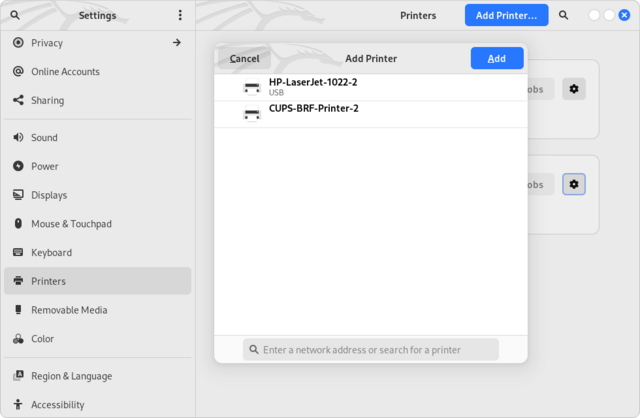The width and height of the screenshot is (640, 418).
Task: Open gear settings for the second printer
Action: (574, 184)
